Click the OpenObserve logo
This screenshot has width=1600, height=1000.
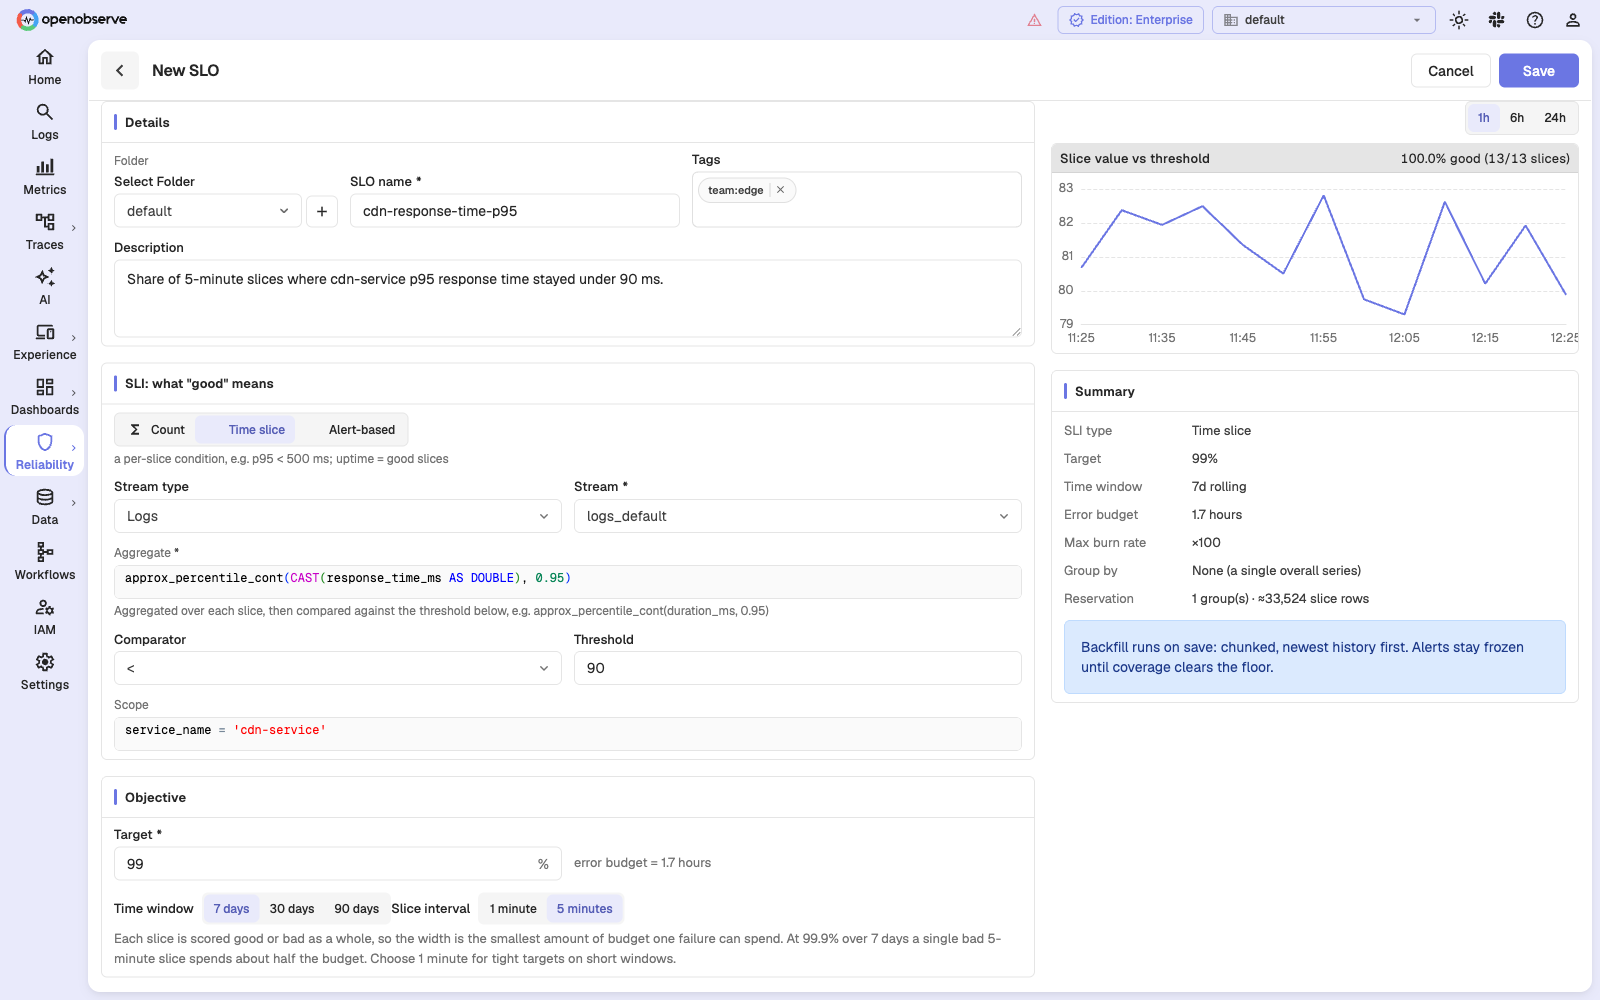click(72, 19)
